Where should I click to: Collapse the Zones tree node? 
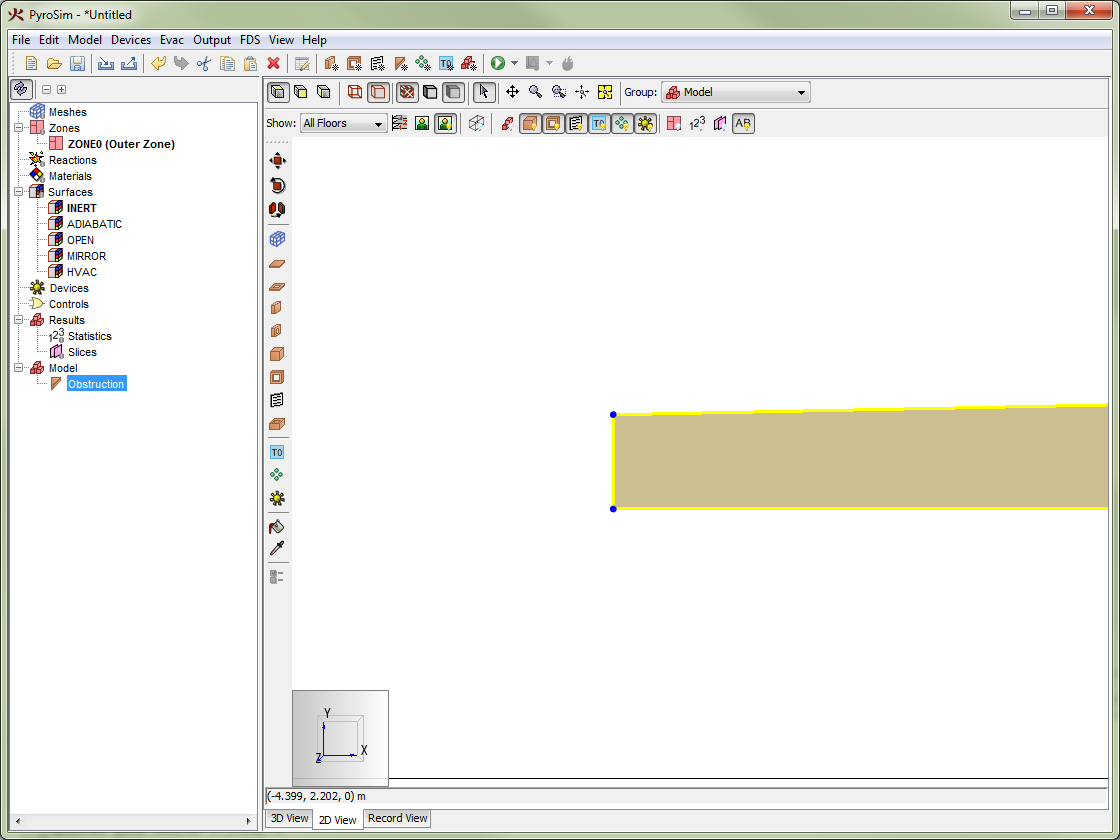(19, 128)
